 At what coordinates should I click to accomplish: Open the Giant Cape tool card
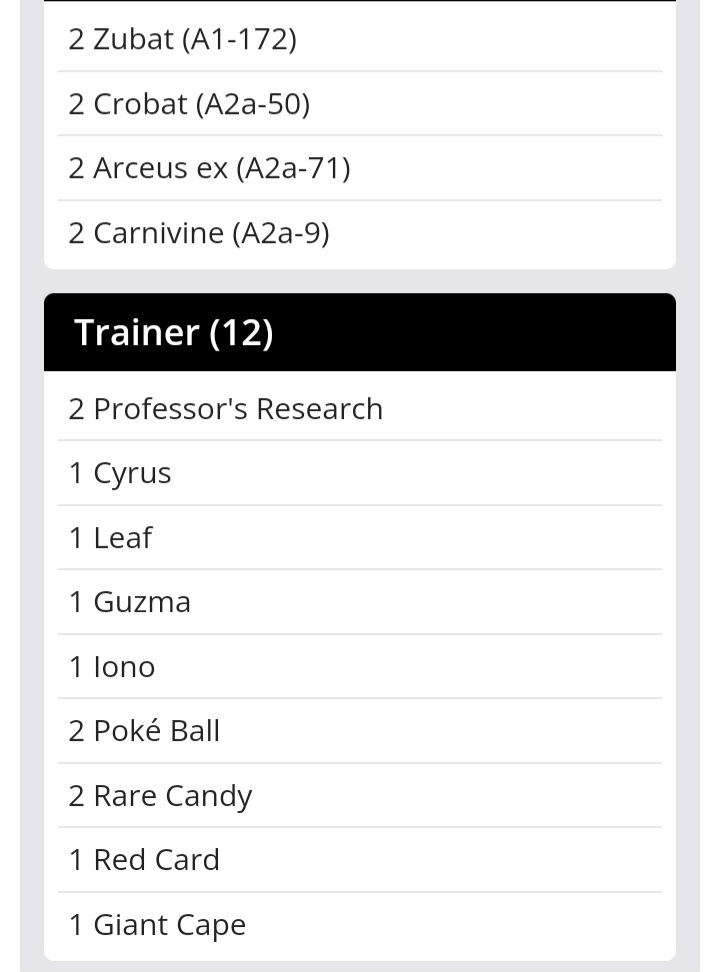pyautogui.click(x=169, y=925)
